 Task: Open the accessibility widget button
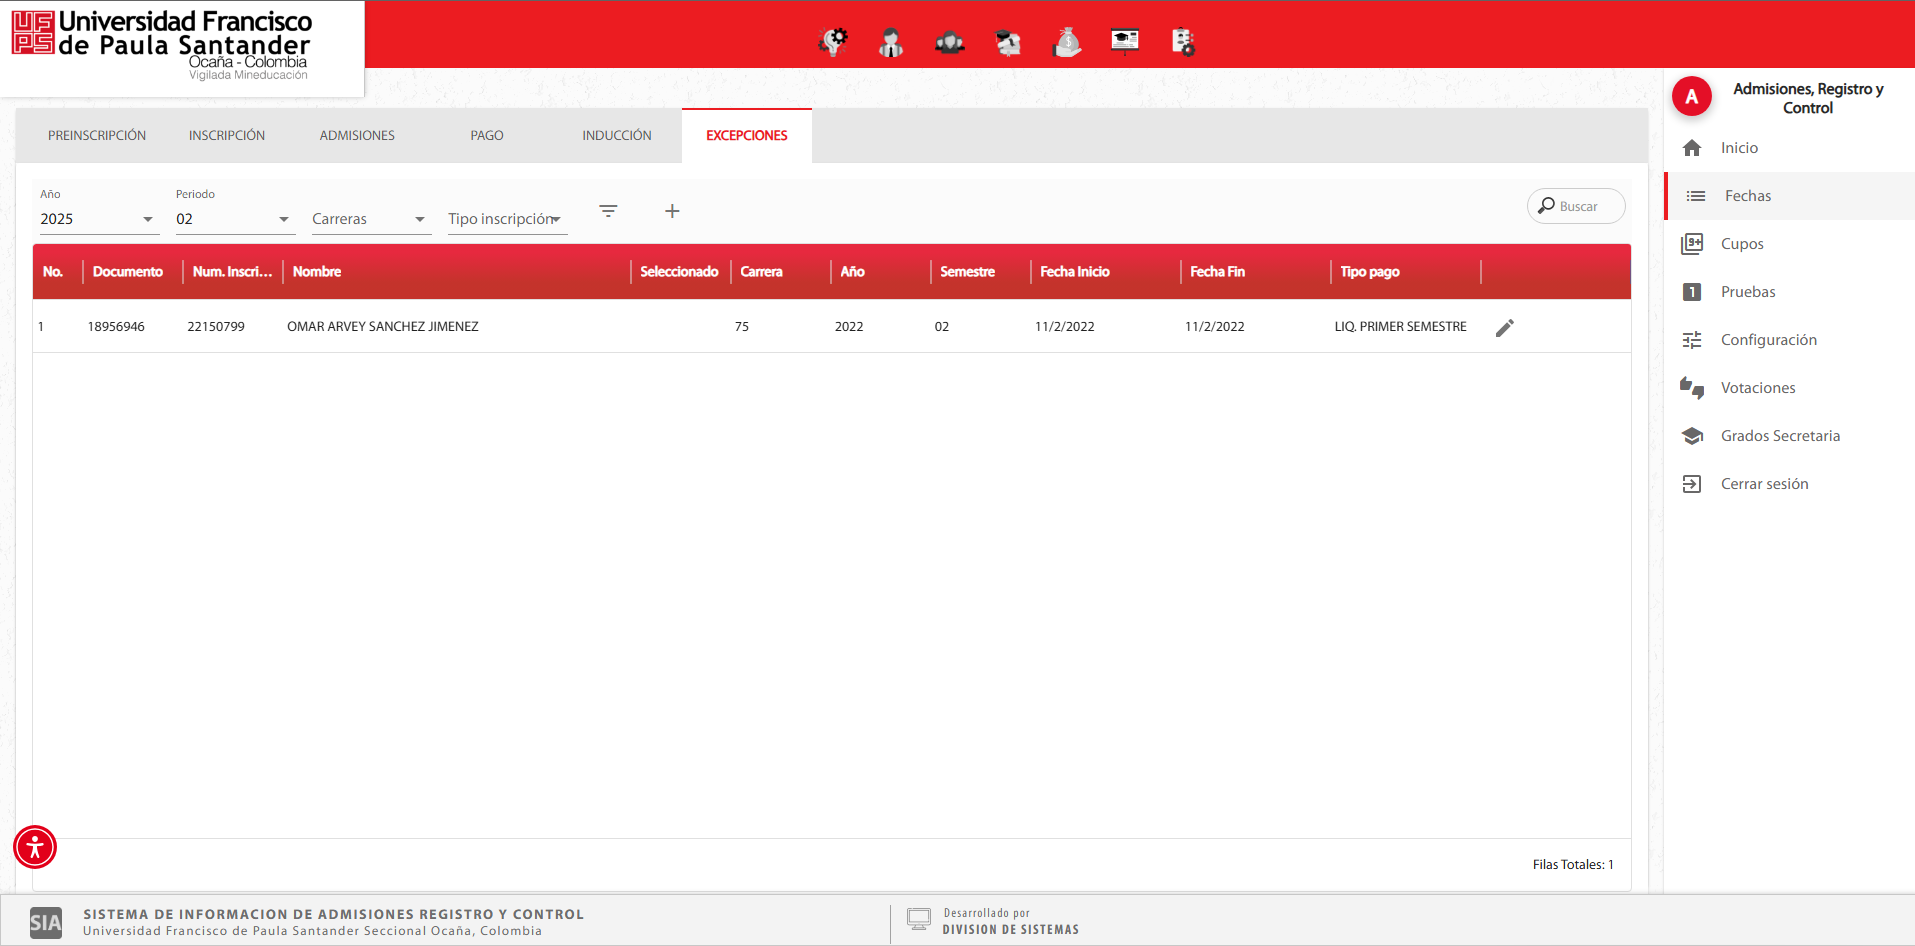[x=35, y=847]
